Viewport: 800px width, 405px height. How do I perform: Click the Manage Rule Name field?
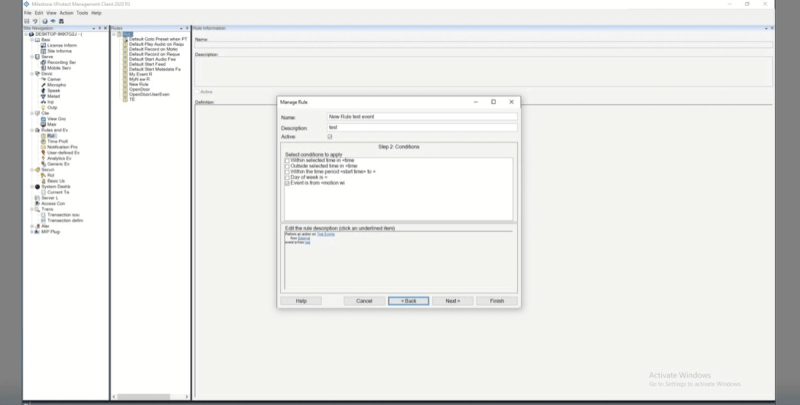[422, 117]
